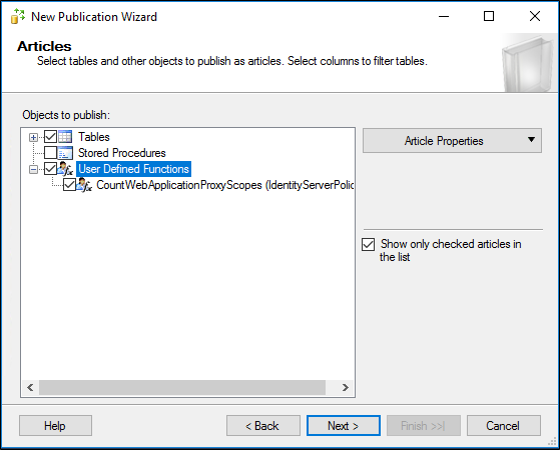Select the CountWebApplicationProxyScopes function row
The width and height of the screenshot is (560, 450).
(225, 185)
